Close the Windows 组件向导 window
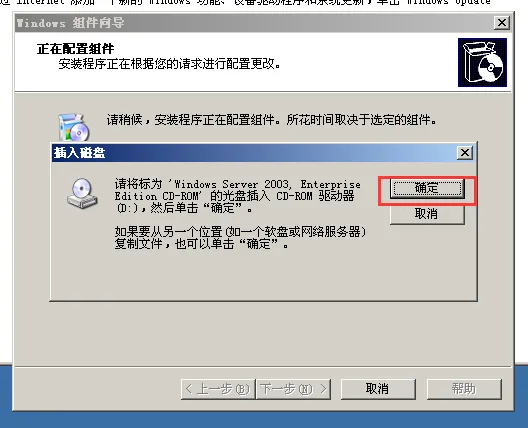528x428 pixels. (501, 23)
